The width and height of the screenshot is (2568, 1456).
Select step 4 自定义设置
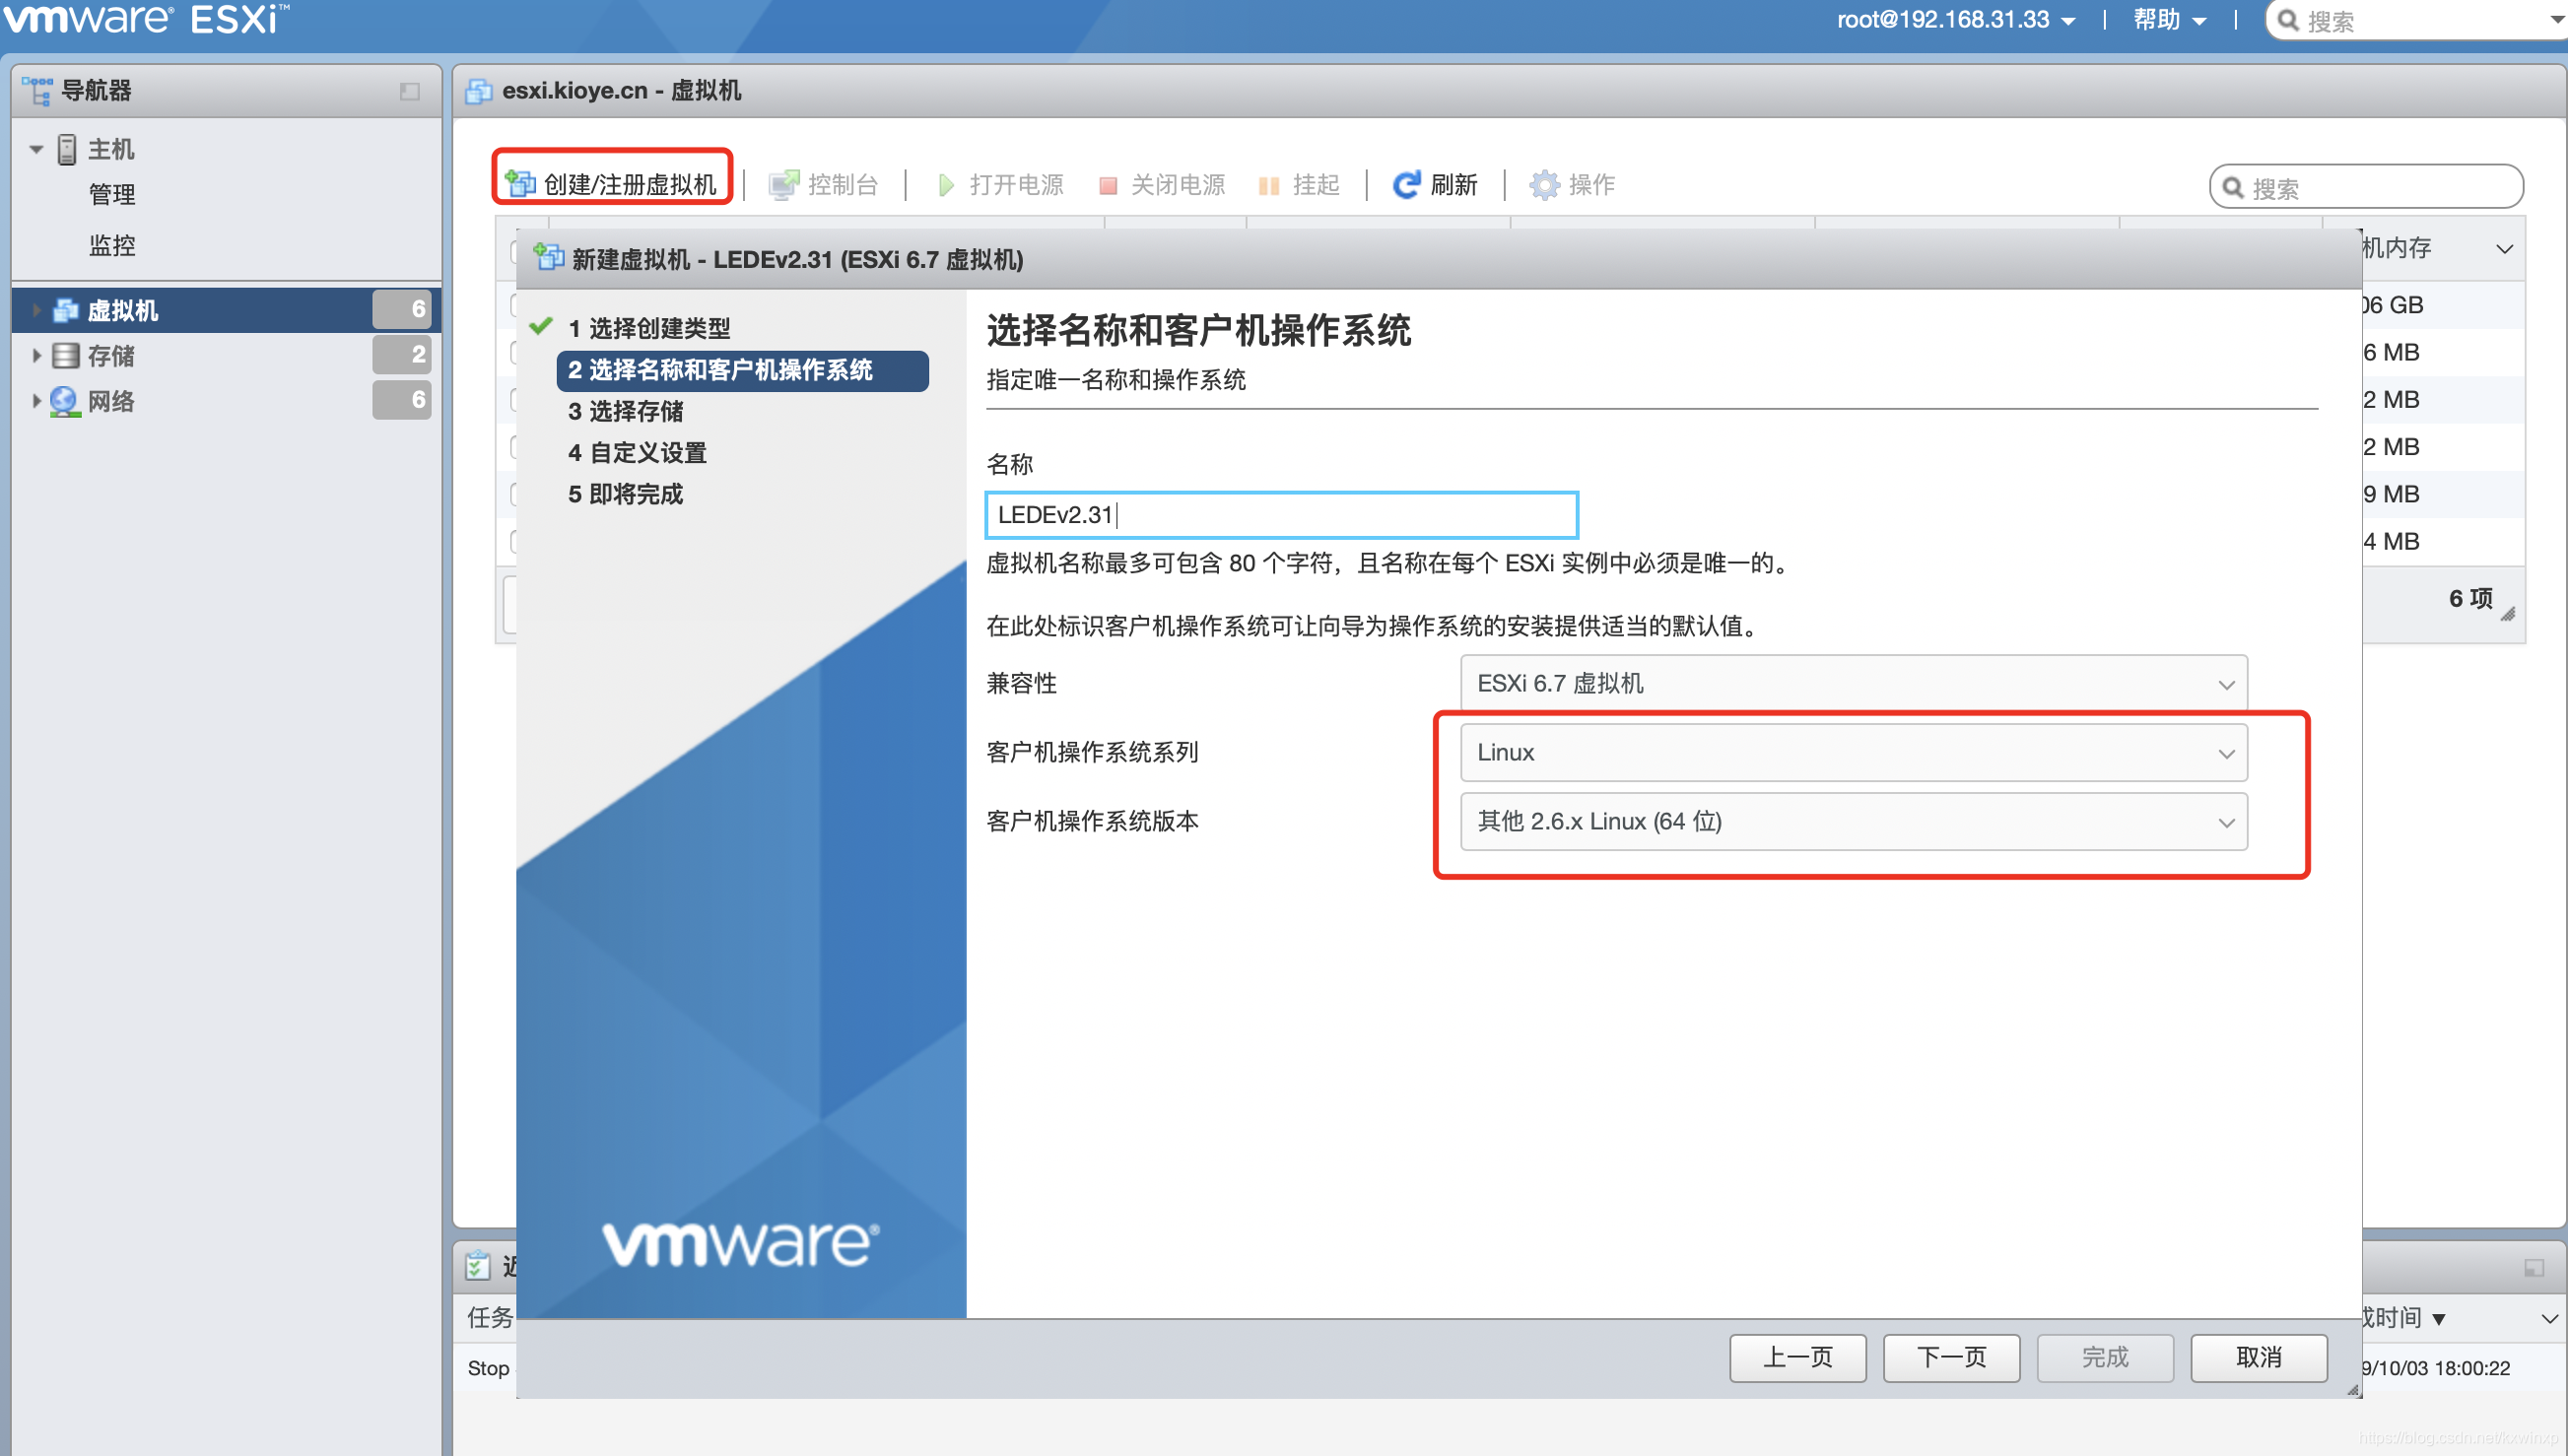637,453
